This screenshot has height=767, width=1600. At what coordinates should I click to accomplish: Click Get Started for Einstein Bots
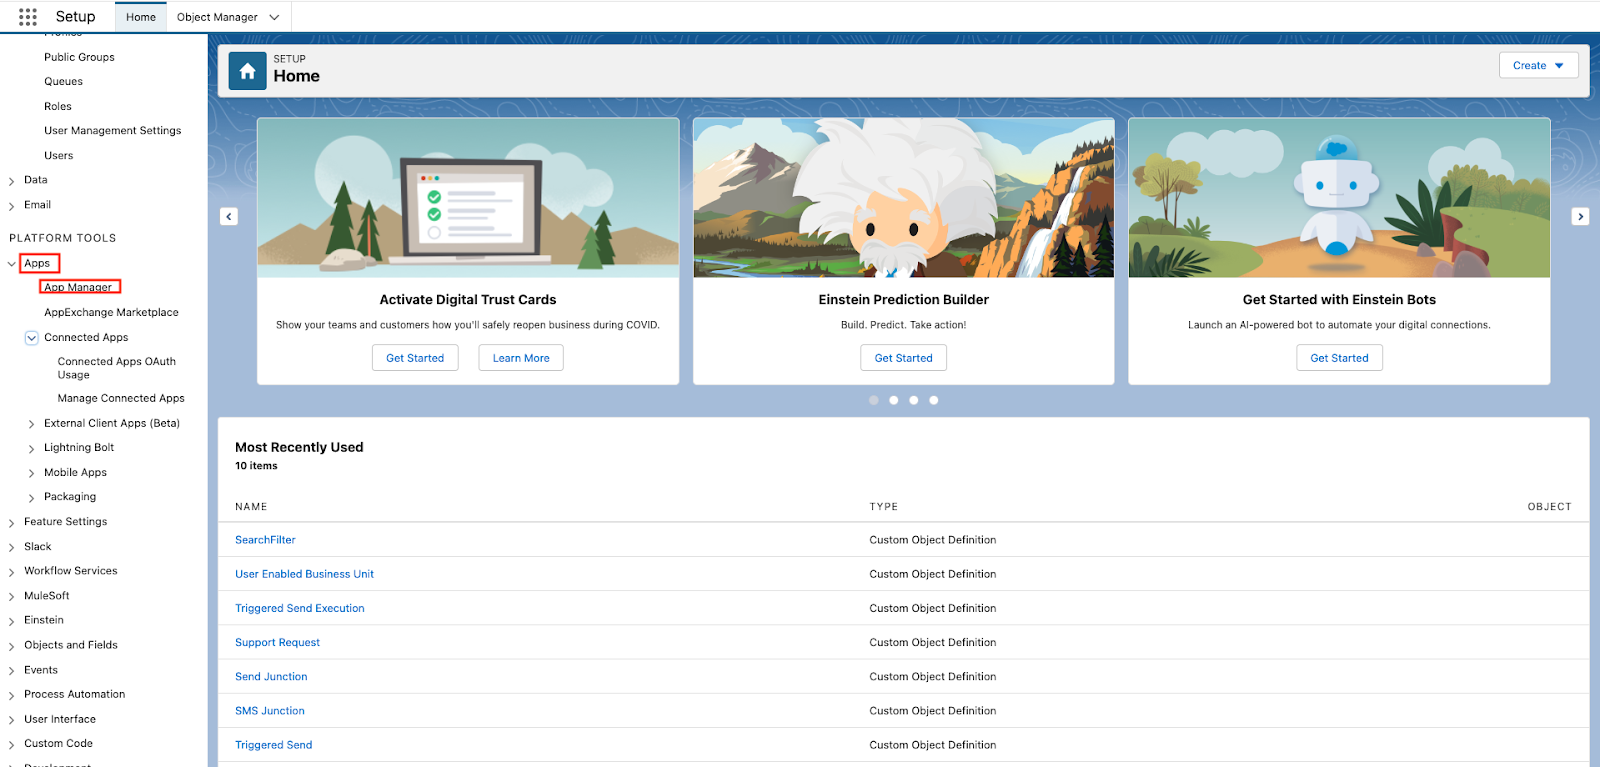[1339, 358]
